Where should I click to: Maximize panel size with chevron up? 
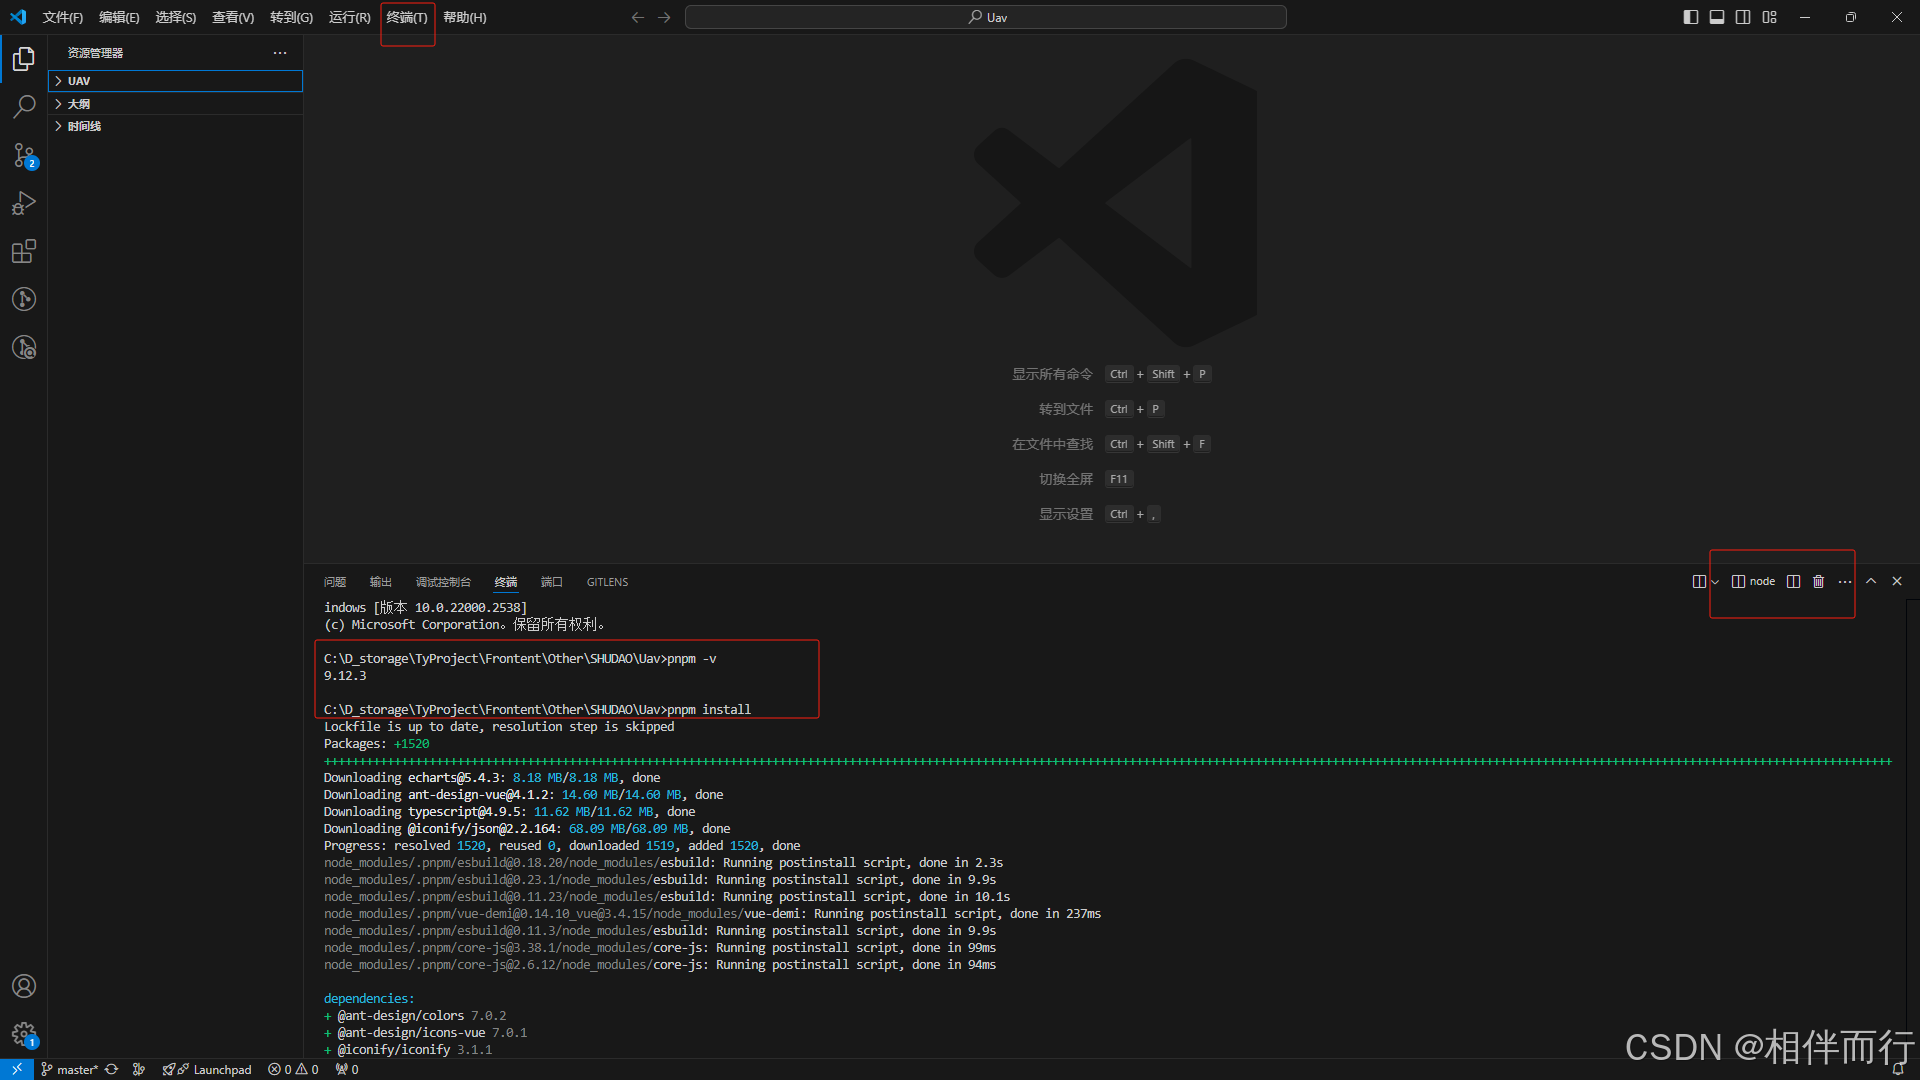point(1870,581)
